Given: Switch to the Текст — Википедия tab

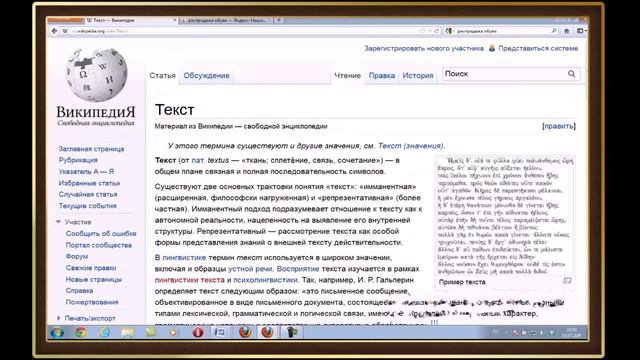Looking at the screenshot, I should click(130, 20).
